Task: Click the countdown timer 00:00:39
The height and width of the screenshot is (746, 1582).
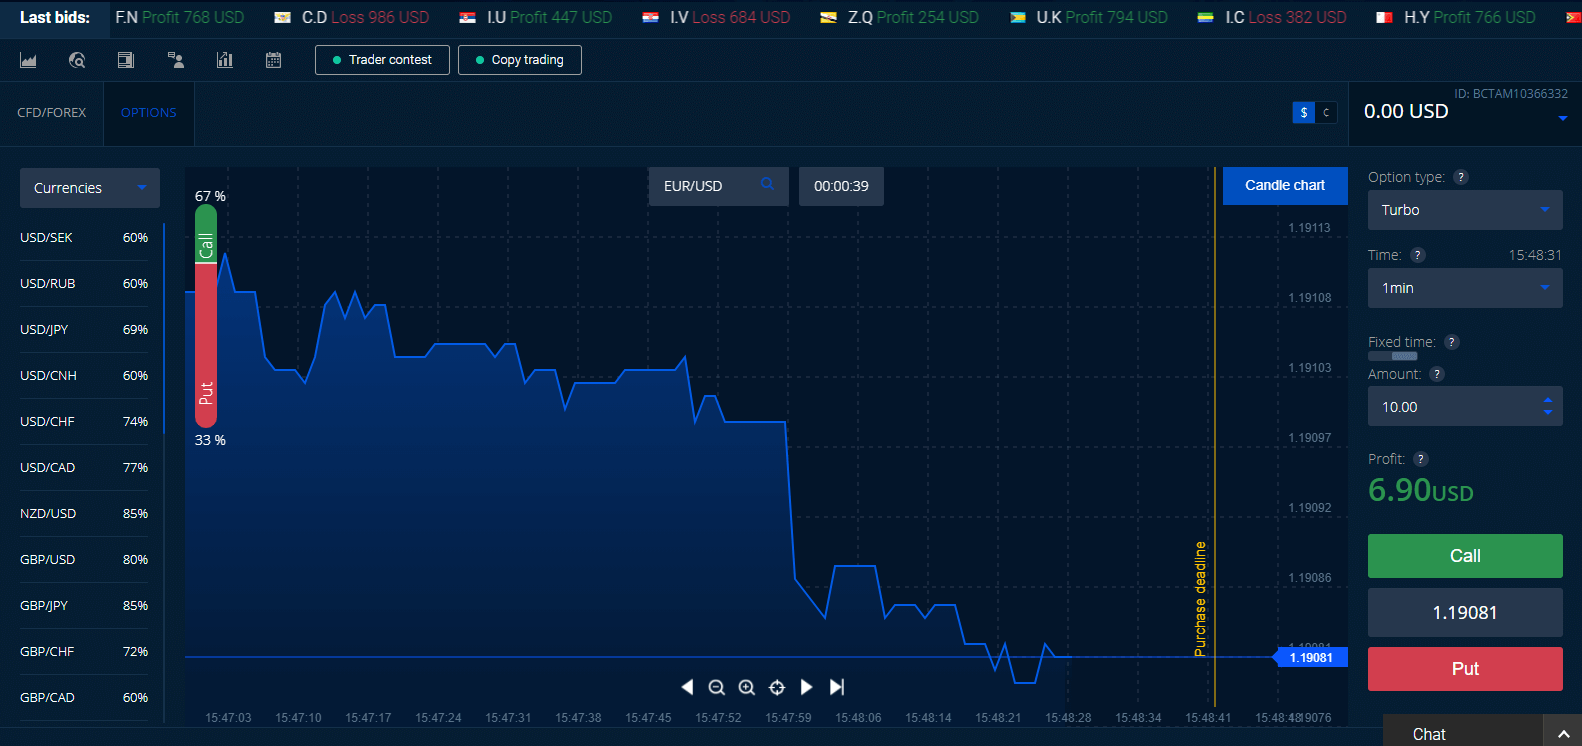Action: [x=841, y=186]
